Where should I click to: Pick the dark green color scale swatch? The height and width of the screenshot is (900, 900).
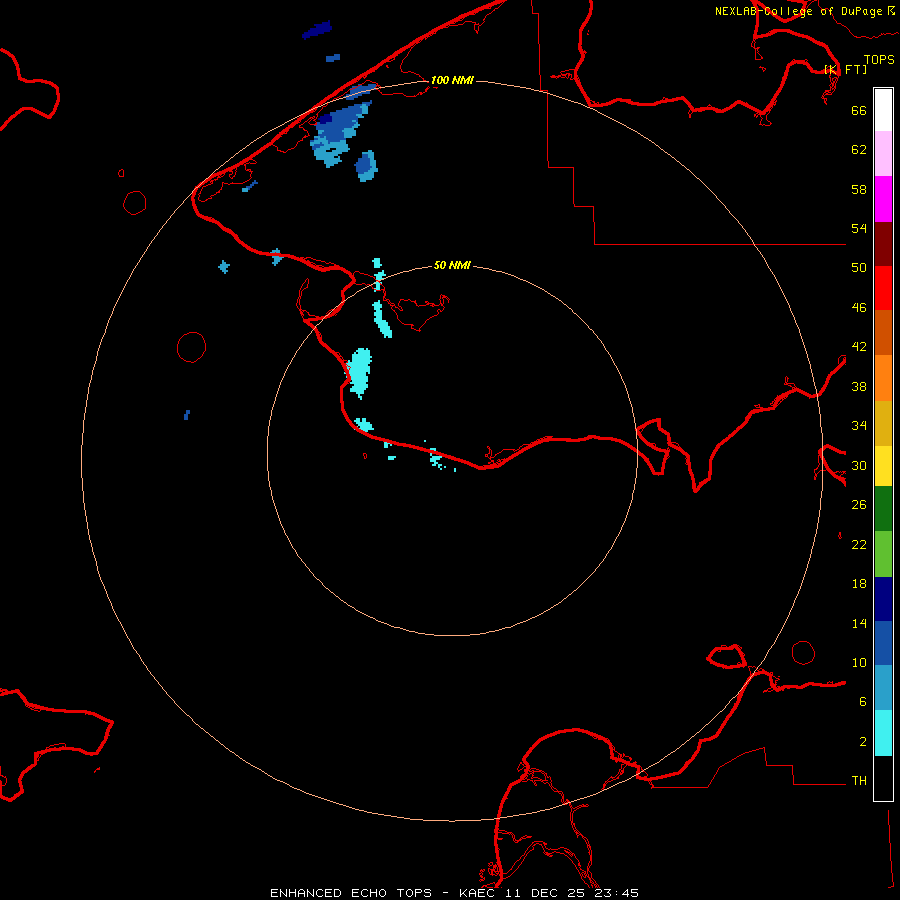[883, 509]
